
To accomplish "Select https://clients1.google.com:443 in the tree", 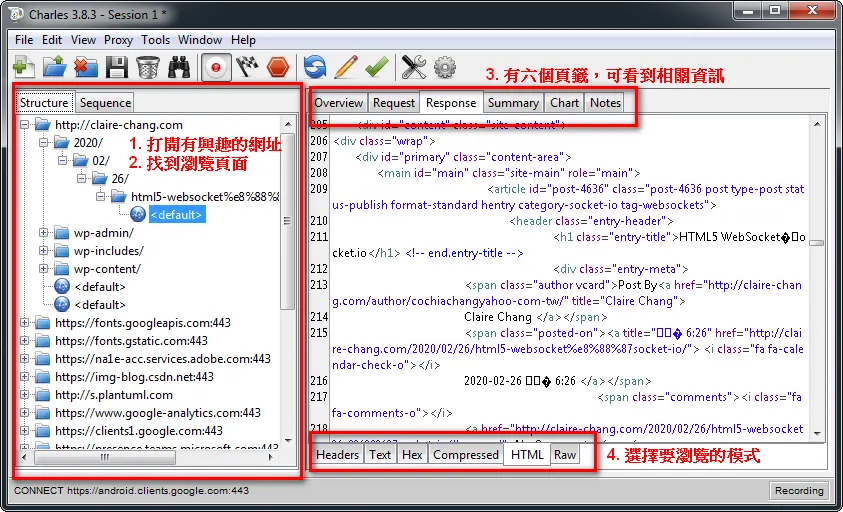I will click(139, 431).
